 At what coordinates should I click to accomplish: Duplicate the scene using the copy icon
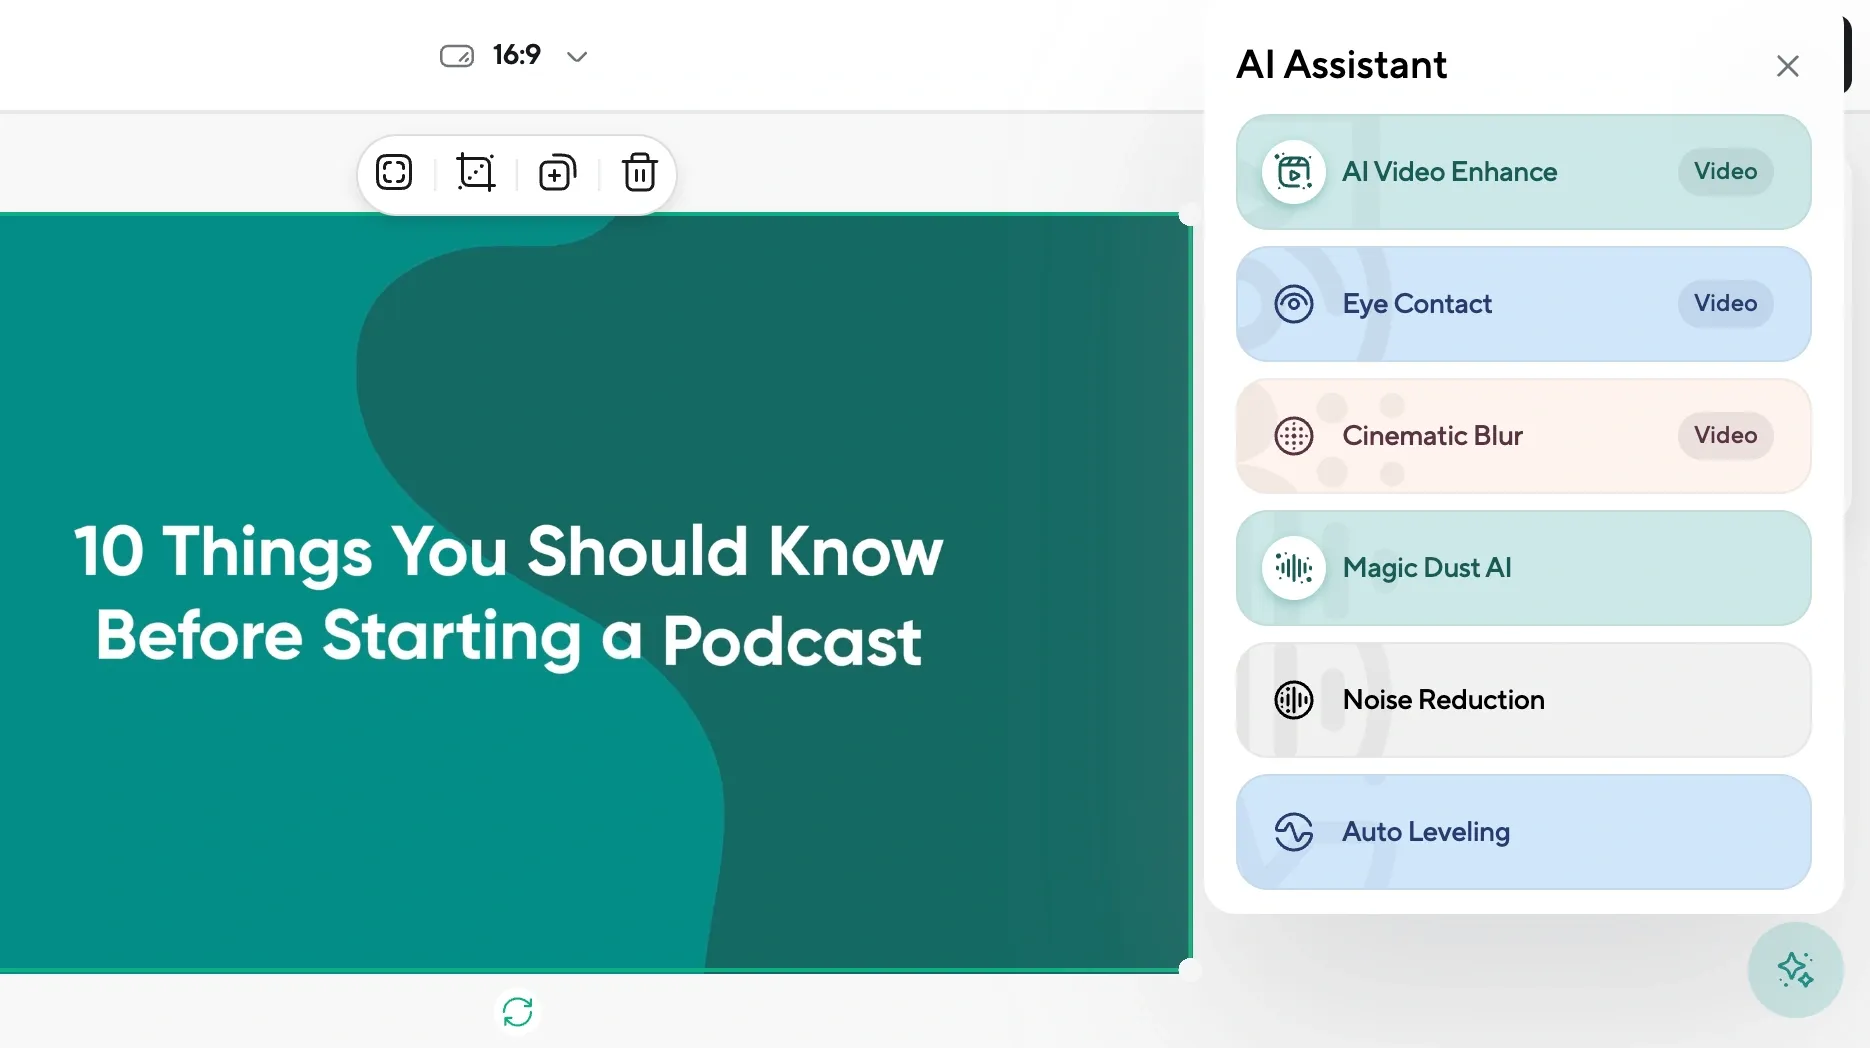tap(557, 172)
